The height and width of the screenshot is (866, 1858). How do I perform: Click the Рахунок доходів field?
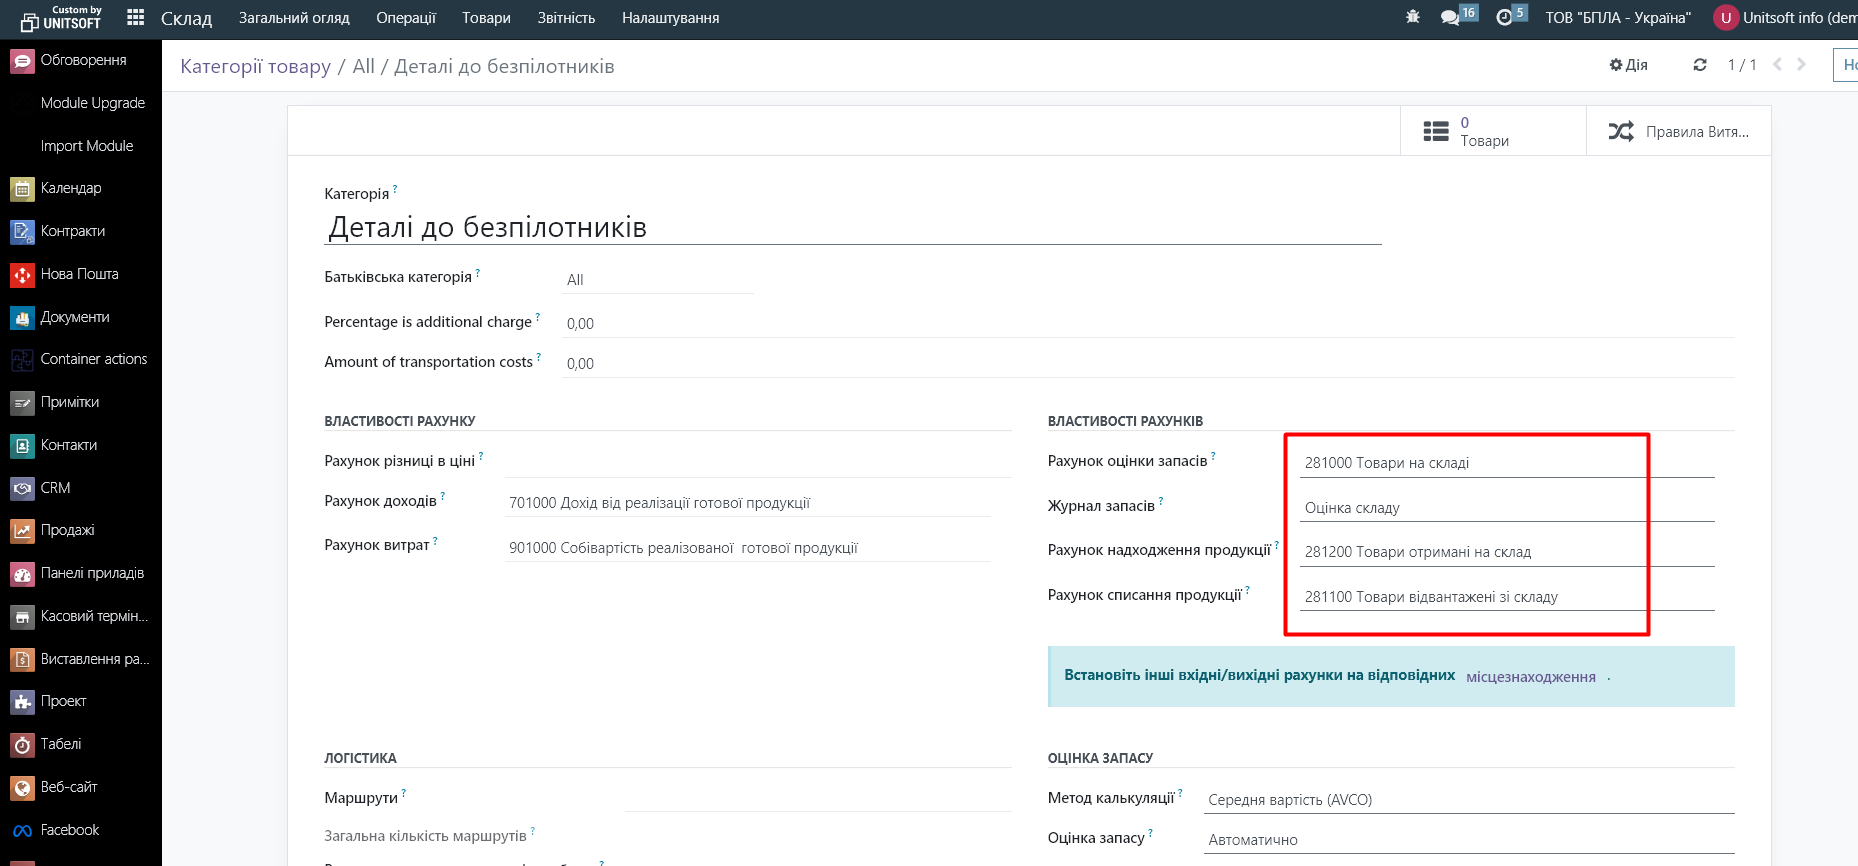(x=747, y=503)
